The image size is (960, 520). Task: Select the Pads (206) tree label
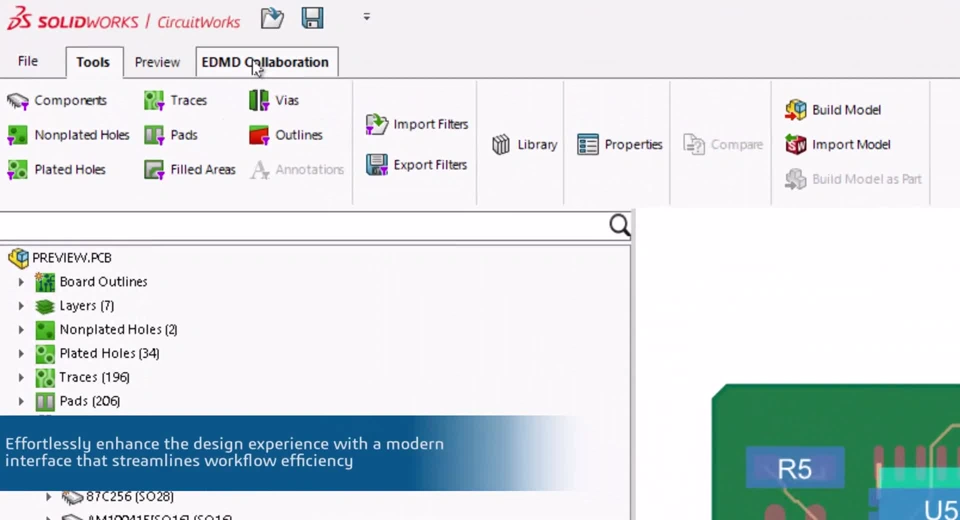pos(90,401)
